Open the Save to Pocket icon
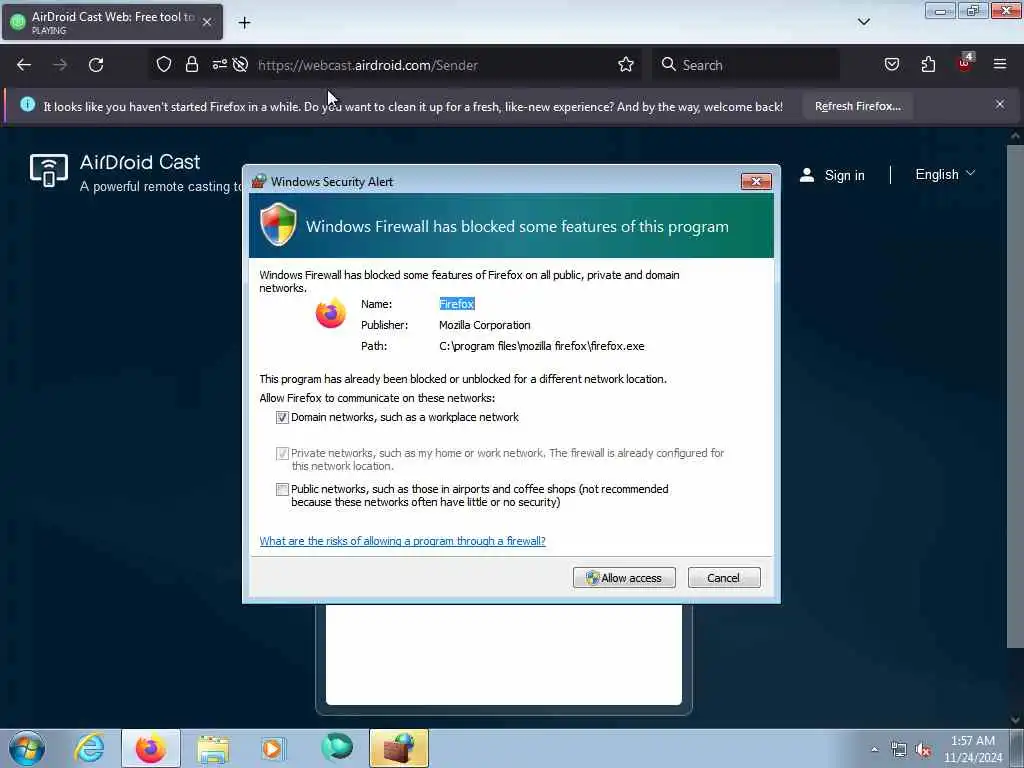The image size is (1024, 768). (x=891, y=64)
